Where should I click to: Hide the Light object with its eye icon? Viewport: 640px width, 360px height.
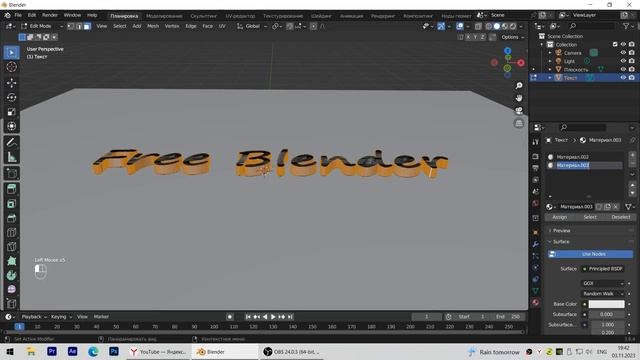tap(623, 61)
